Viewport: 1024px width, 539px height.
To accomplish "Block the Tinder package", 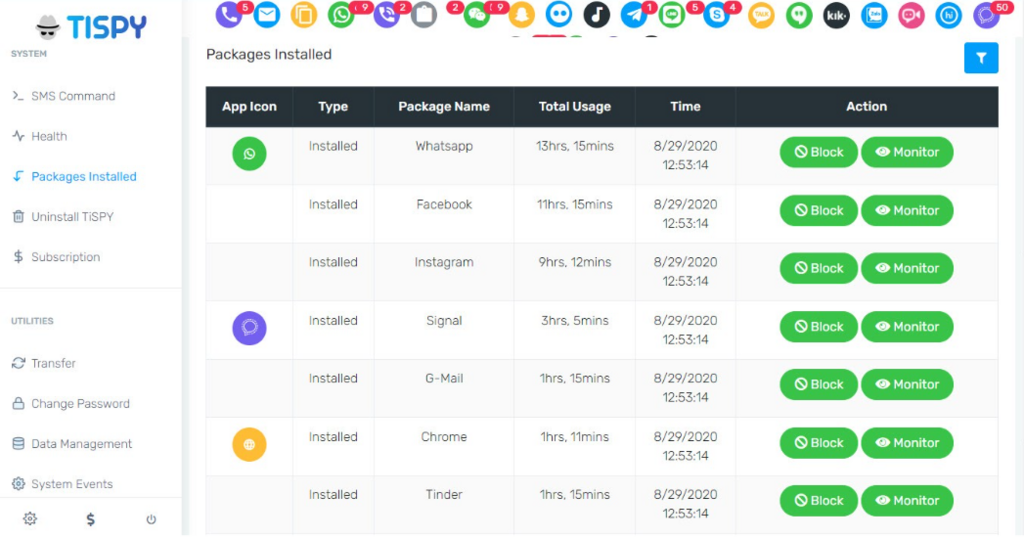I will tap(818, 500).
